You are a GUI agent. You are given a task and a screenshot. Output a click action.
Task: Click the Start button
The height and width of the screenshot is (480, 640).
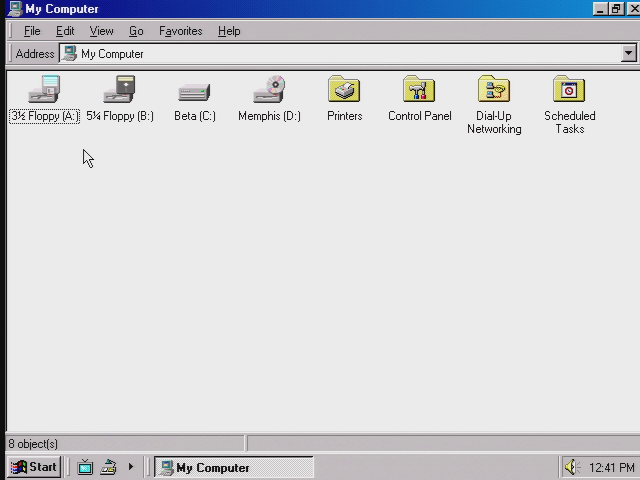click(x=34, y=467)
